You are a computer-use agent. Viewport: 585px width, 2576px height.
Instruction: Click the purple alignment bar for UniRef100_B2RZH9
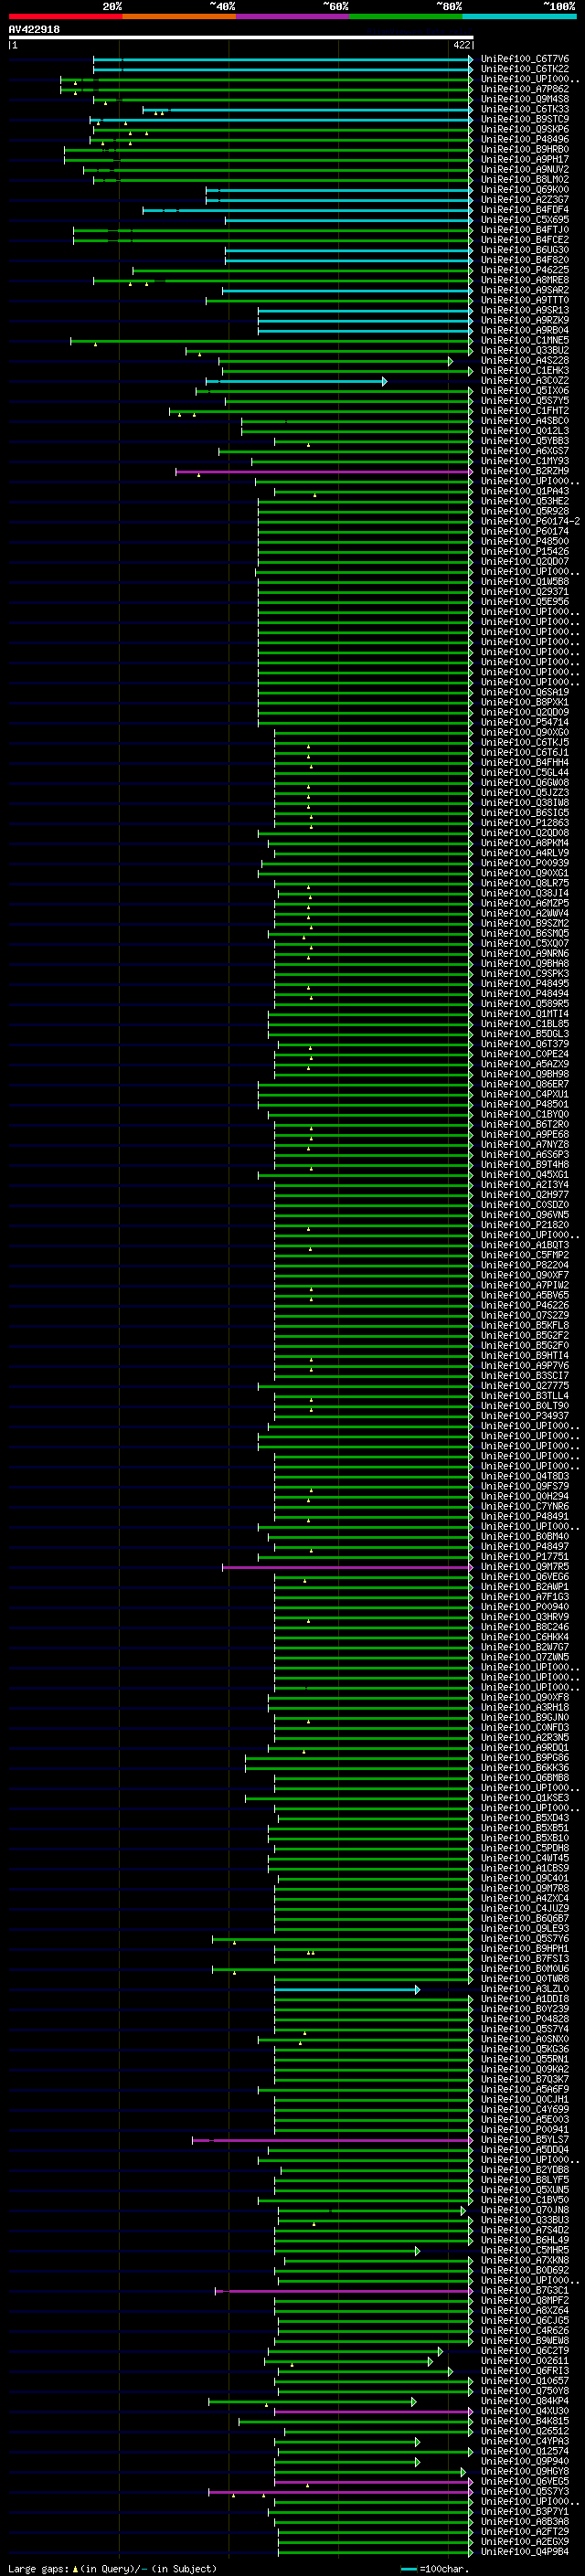324,471
